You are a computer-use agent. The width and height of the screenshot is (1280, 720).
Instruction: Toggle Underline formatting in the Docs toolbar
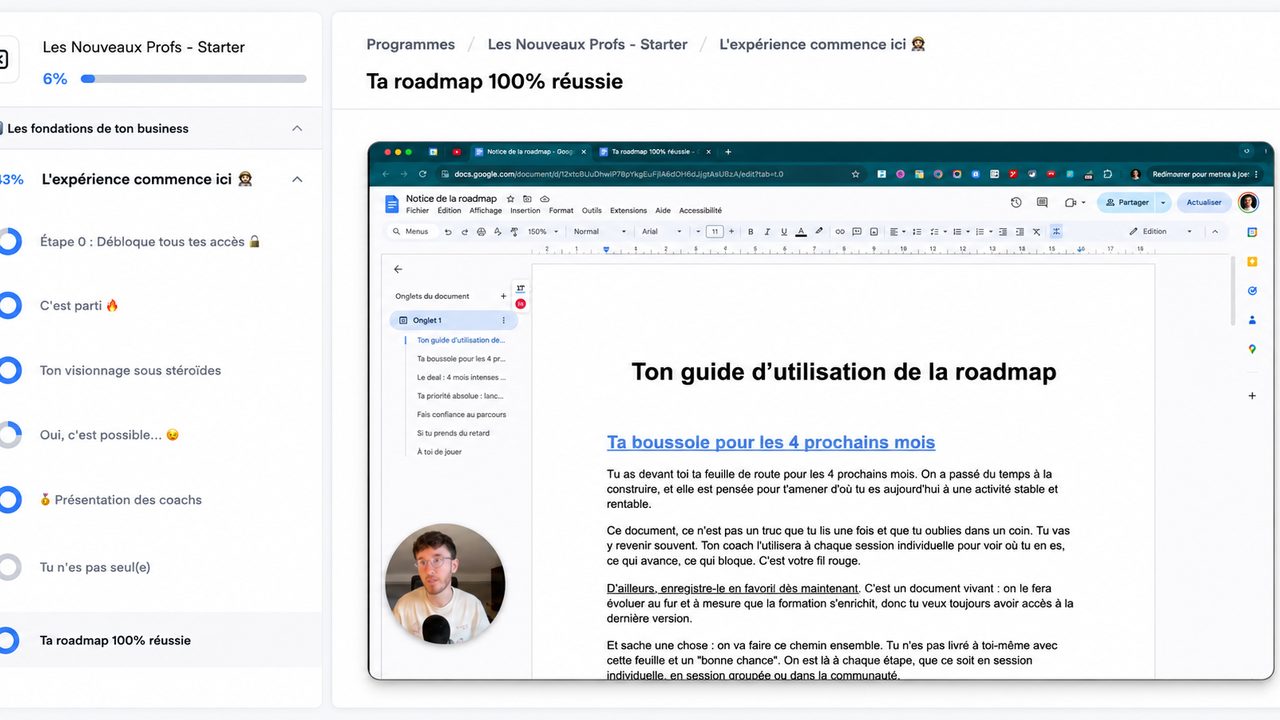click(784, 232)
